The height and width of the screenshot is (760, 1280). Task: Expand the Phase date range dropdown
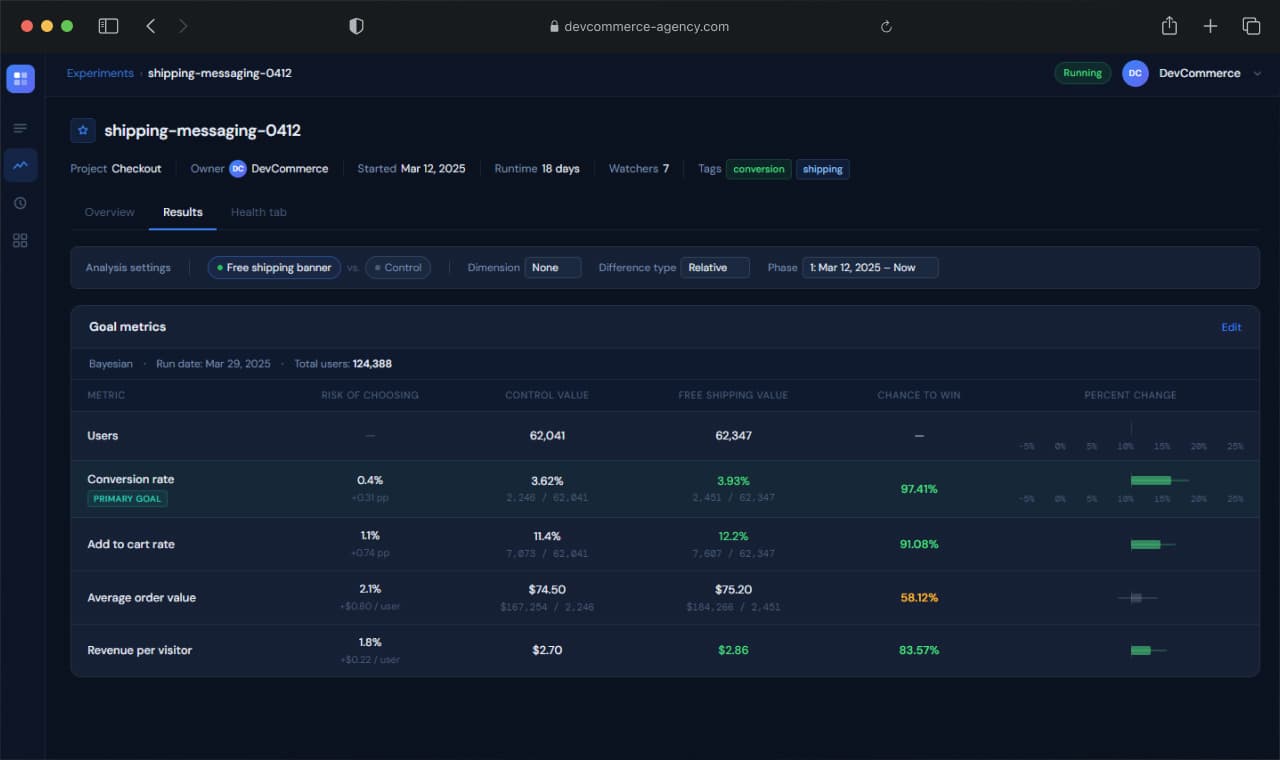coord(869,268)
